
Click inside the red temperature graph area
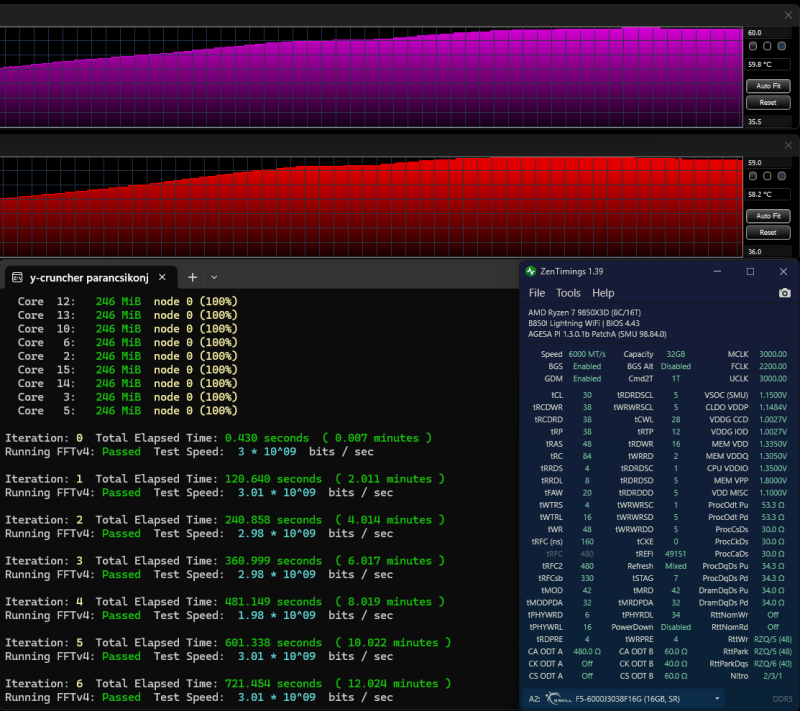click(x=371, y=207)
